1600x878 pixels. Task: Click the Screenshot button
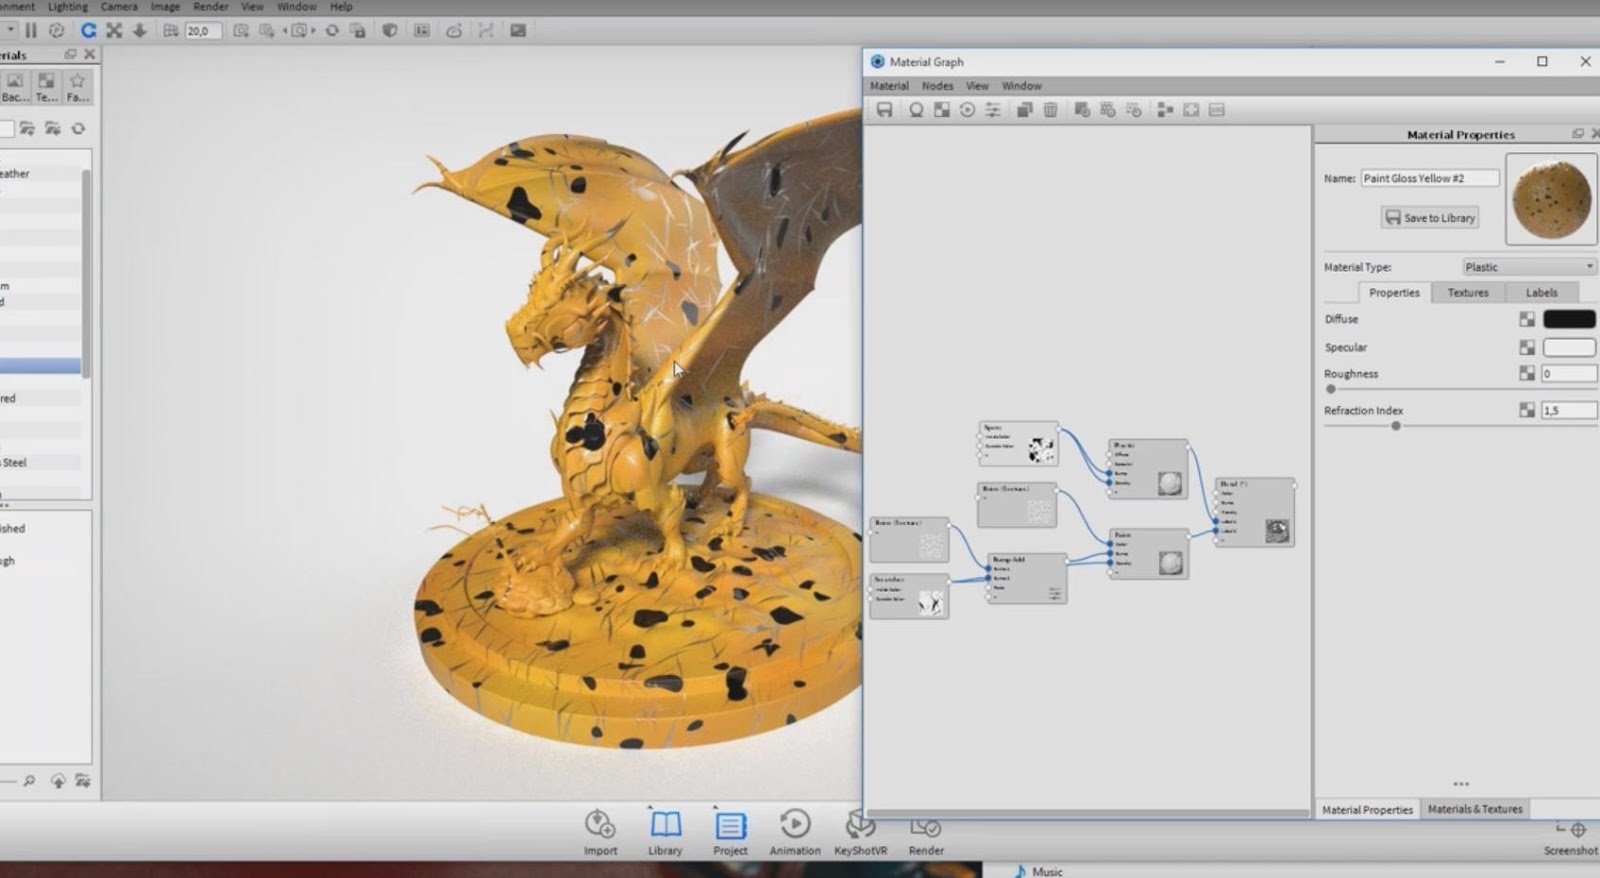click(x=1570, y=838)
